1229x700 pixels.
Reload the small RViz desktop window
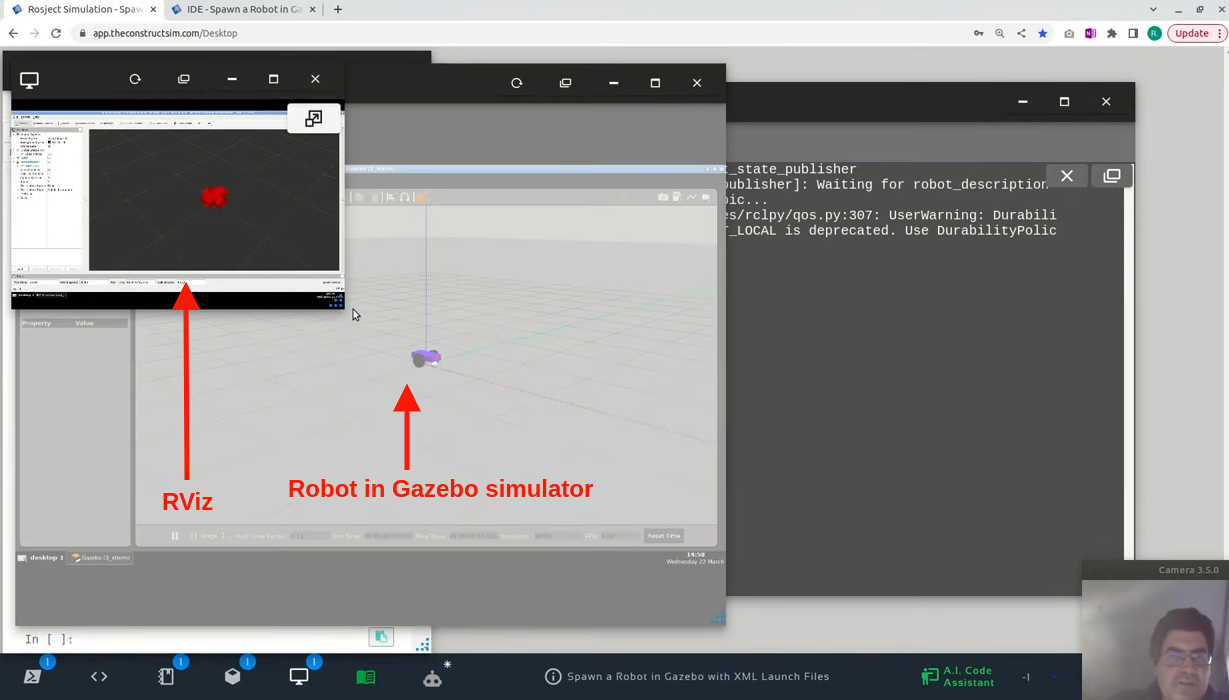tap(135, 79)
